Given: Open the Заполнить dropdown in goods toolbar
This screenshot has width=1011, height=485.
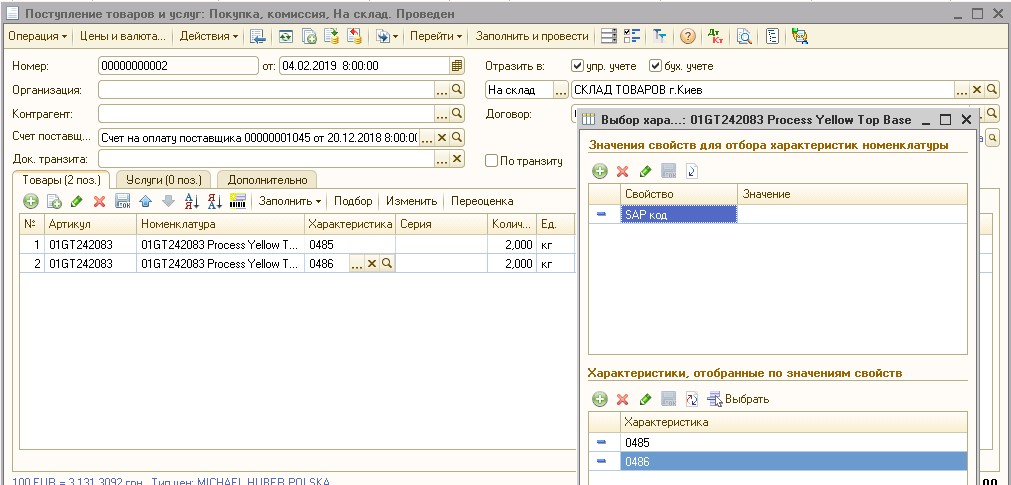Looking at the screenshot, I should point(289,201).
